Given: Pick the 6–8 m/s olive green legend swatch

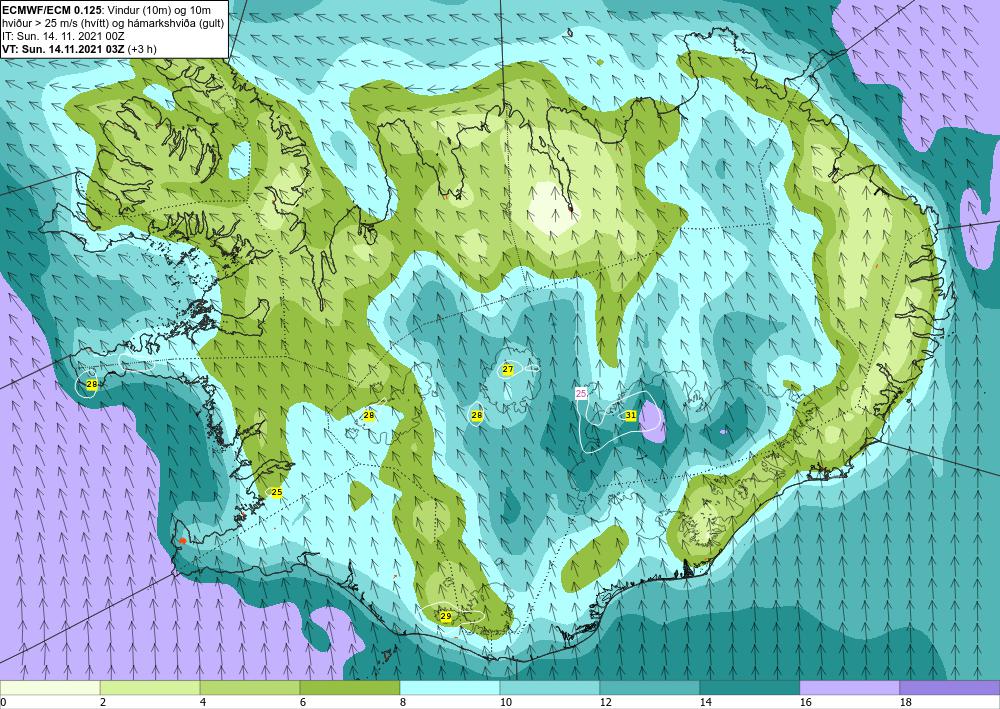Looking at the screenshot, I should (349, 688).
